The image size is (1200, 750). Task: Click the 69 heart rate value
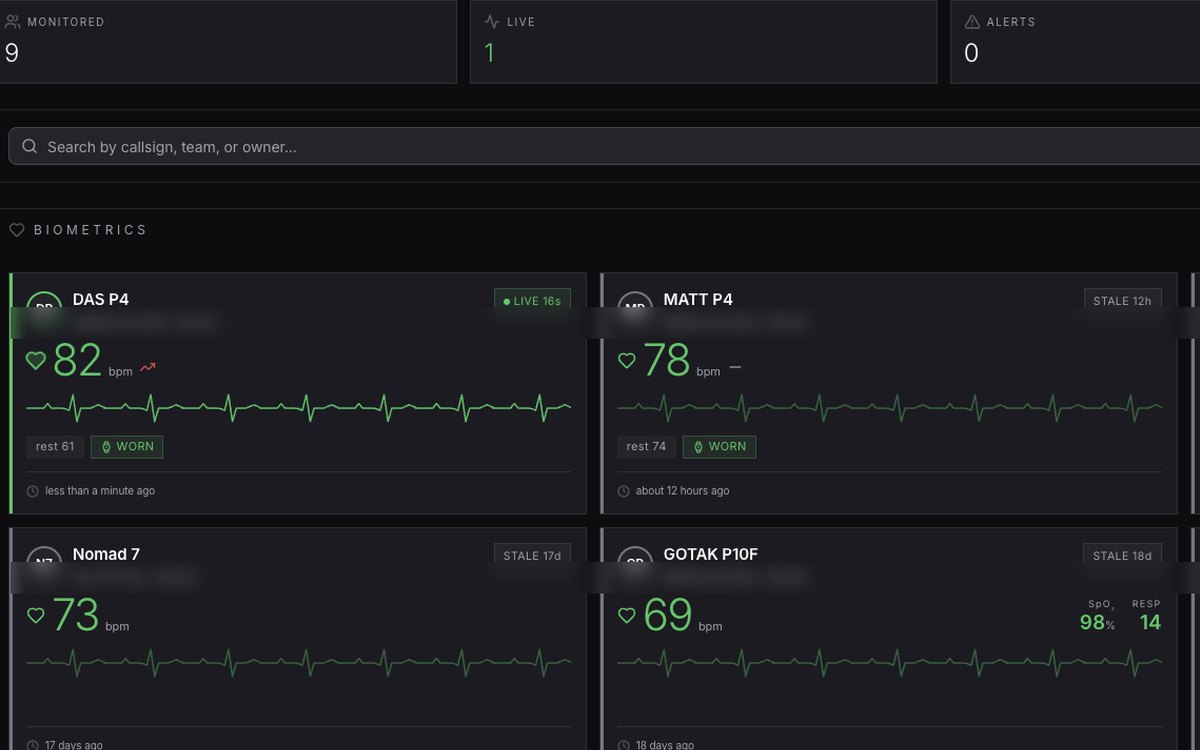coord(668,615)
